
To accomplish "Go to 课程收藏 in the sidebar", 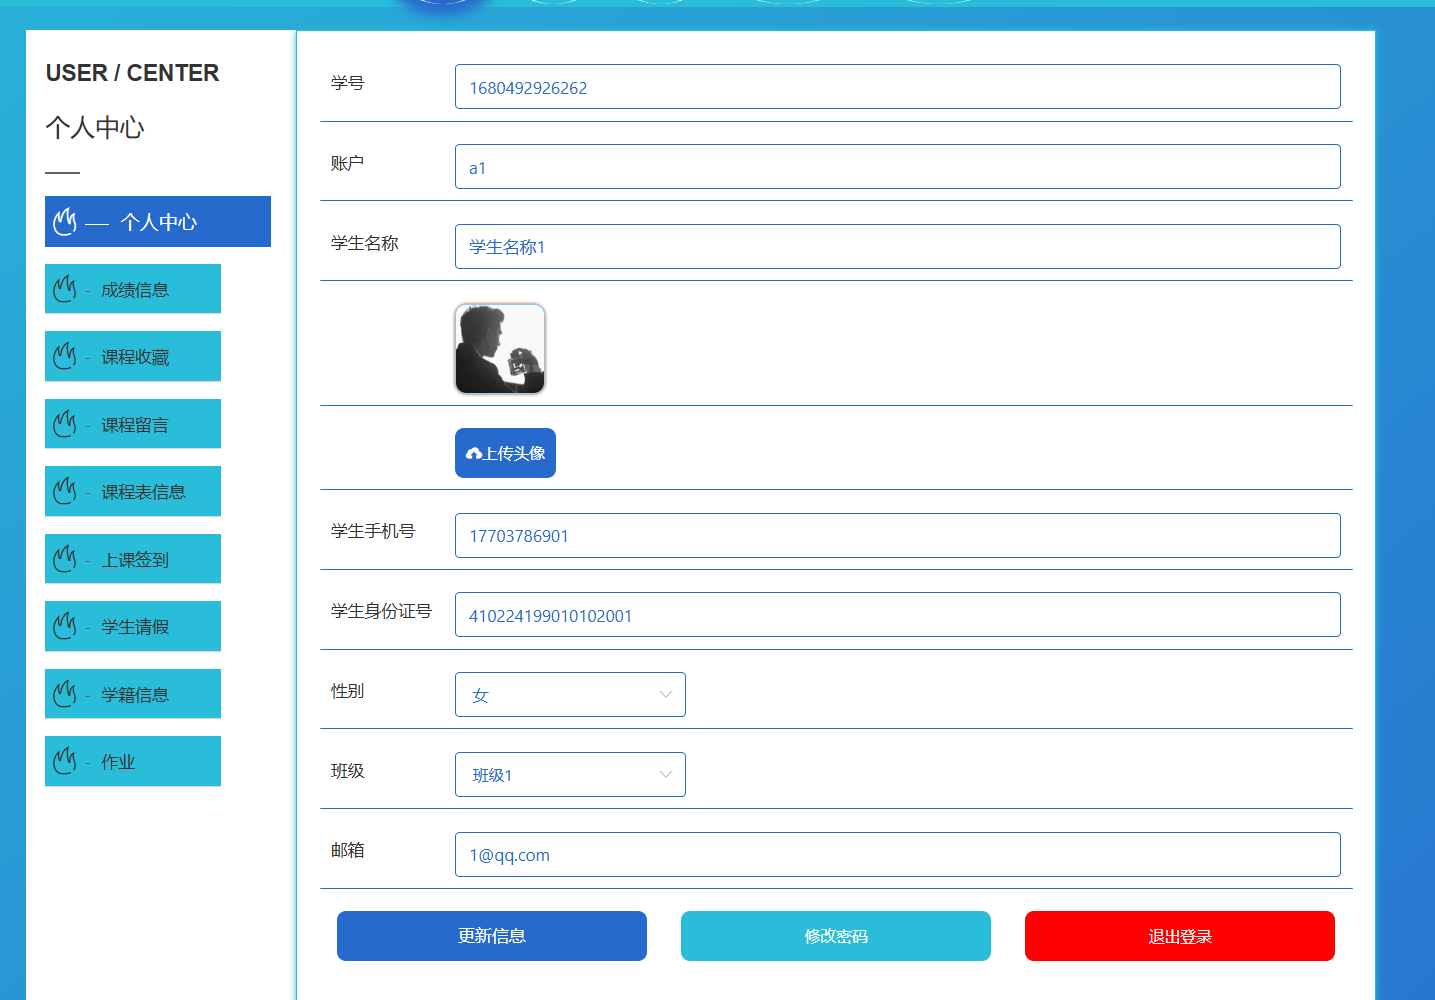I will (133, 356).
